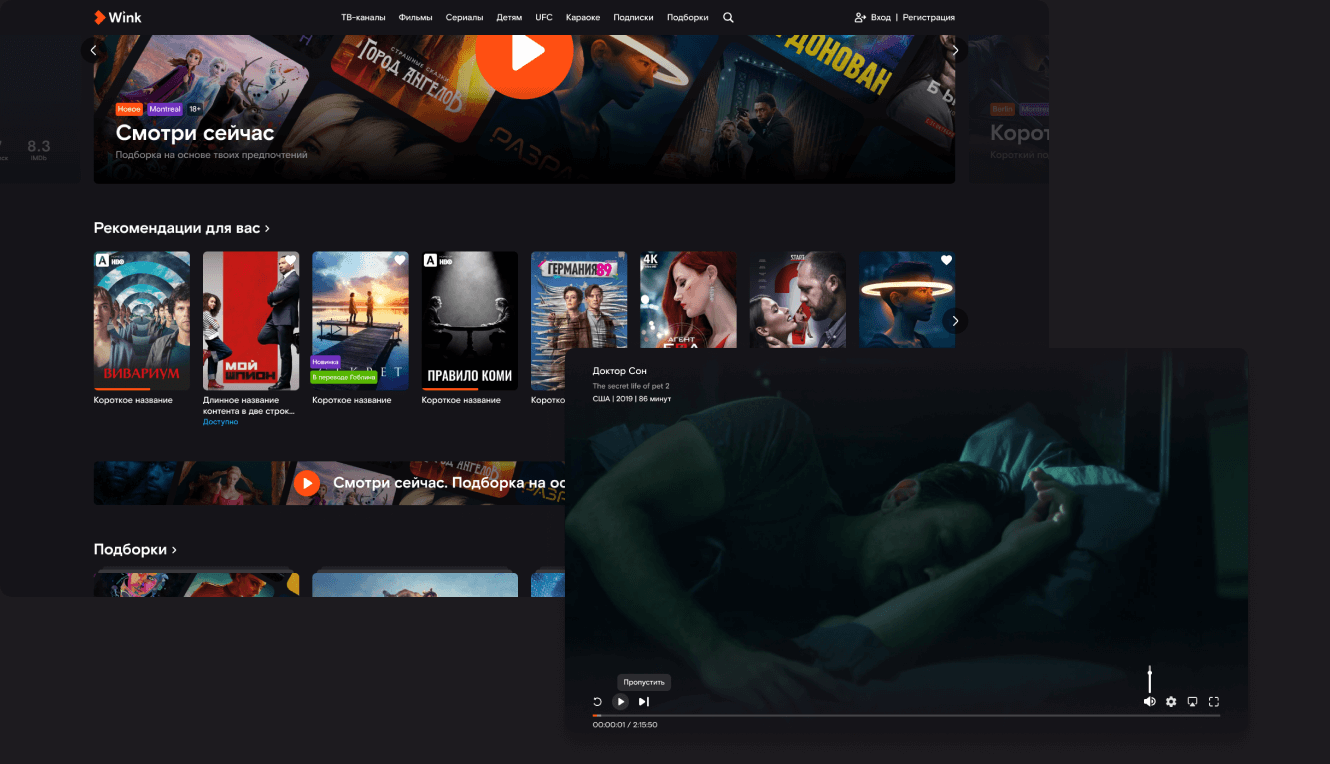Click В переводе Гоблина green badge

pos(344,377)
